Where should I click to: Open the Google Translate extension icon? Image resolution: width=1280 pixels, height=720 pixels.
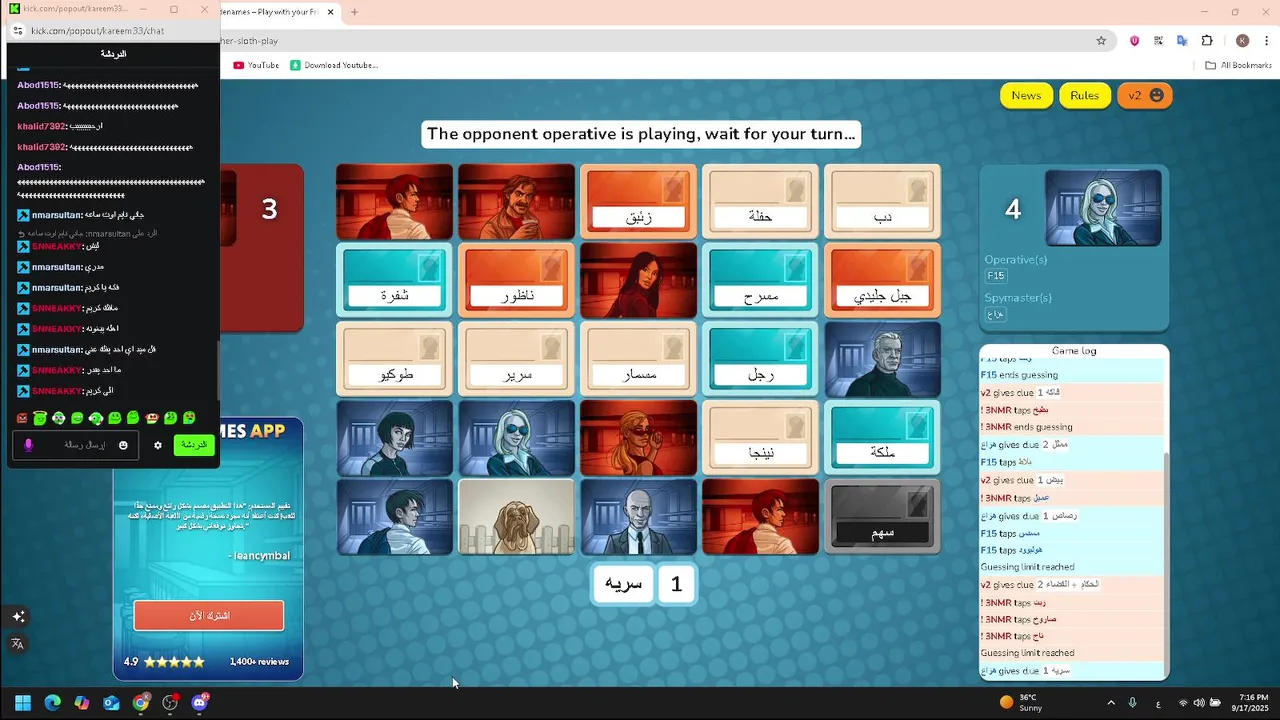1182,41
